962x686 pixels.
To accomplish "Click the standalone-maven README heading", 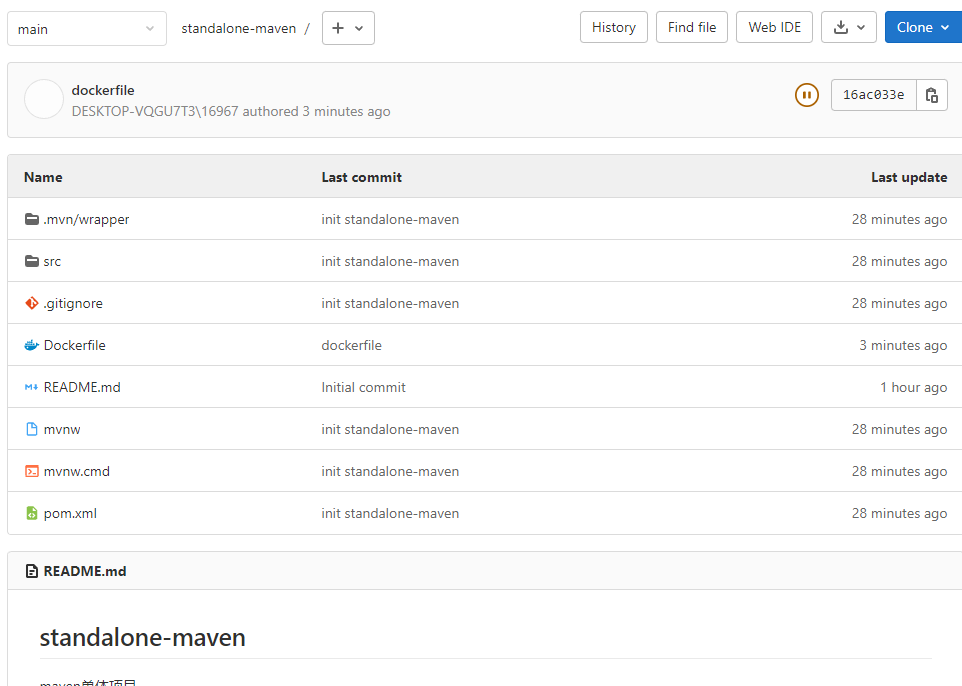I will (x=142, y=638).
